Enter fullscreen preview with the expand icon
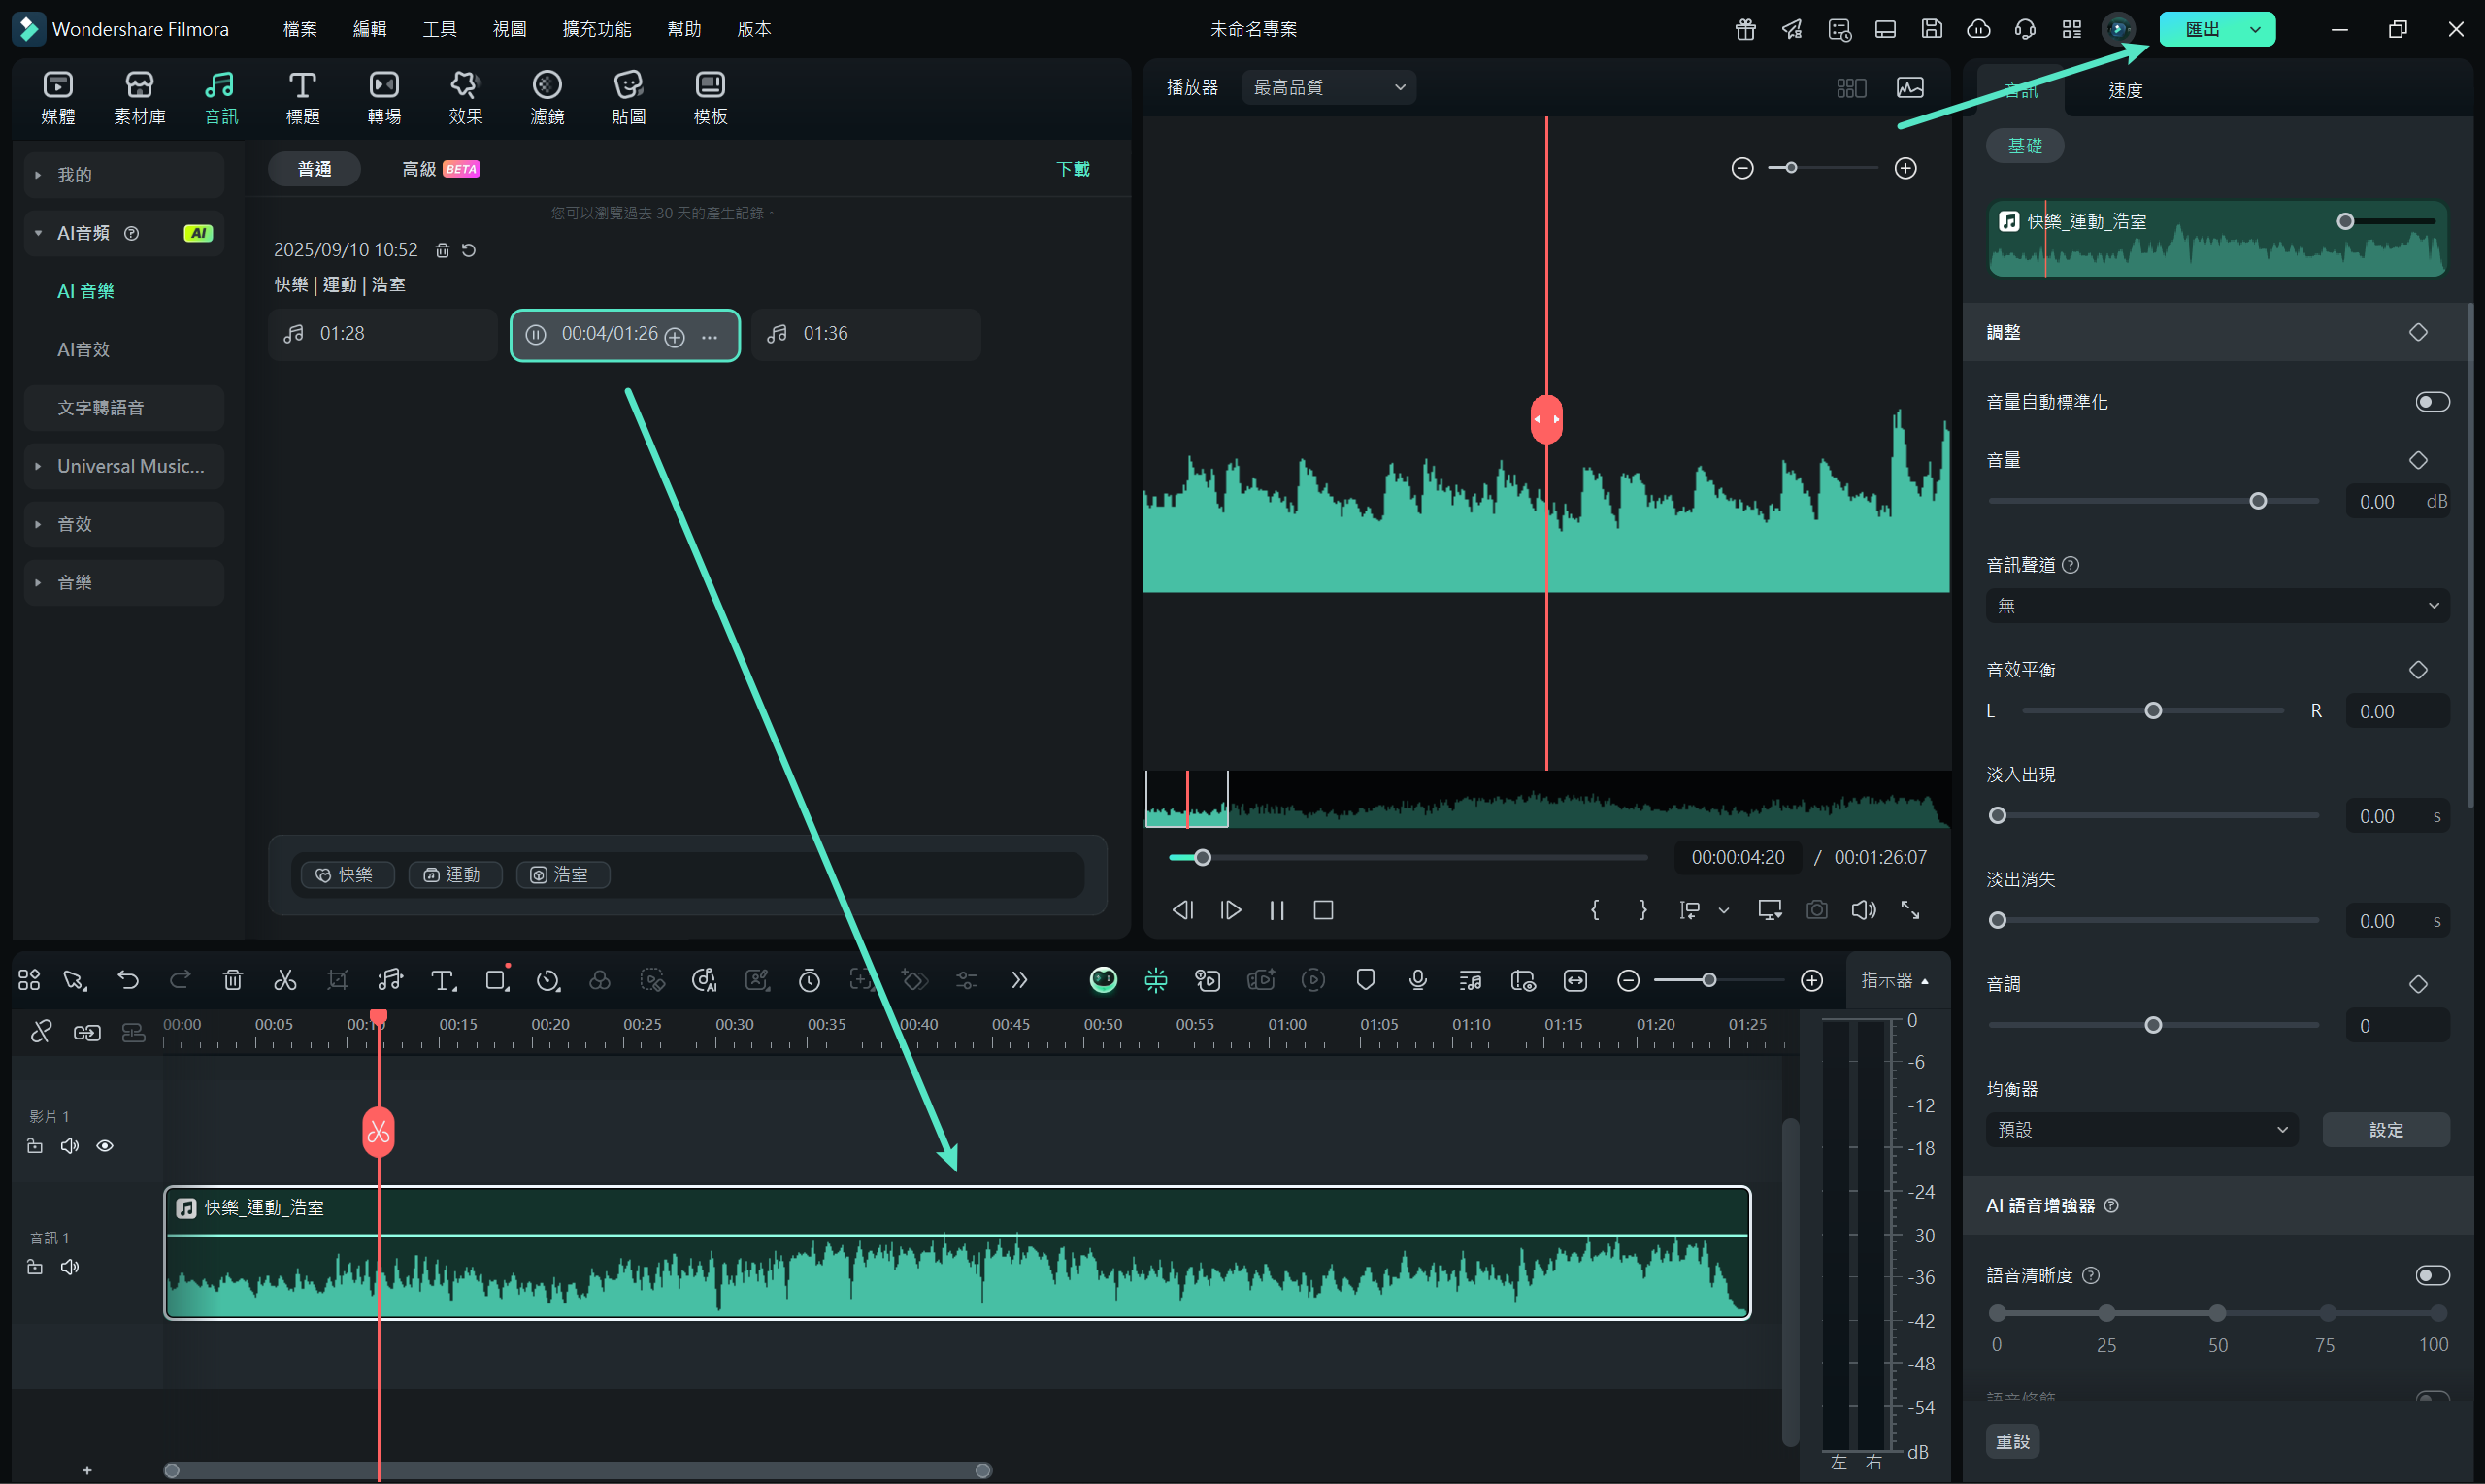 click(x=1910, y=910)
